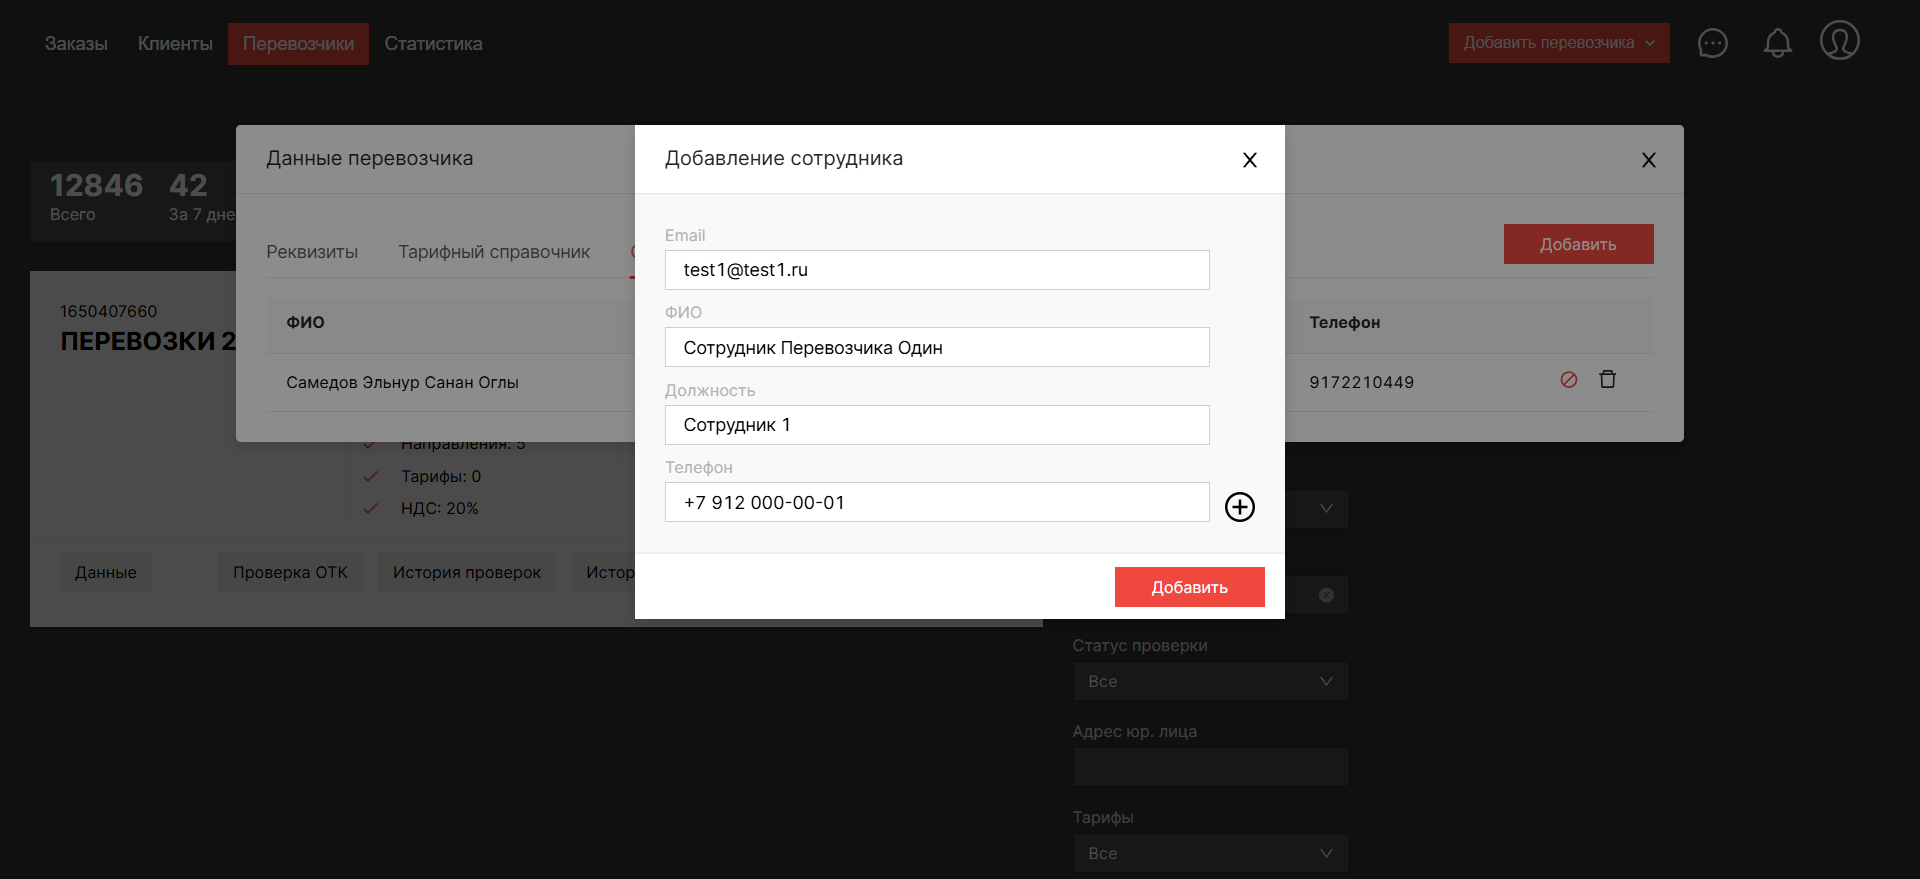Open the Статус проверки dropdown
The height and width of the screenshot is (879, 1920).
pyautogui.click(x=1210, y=681)
